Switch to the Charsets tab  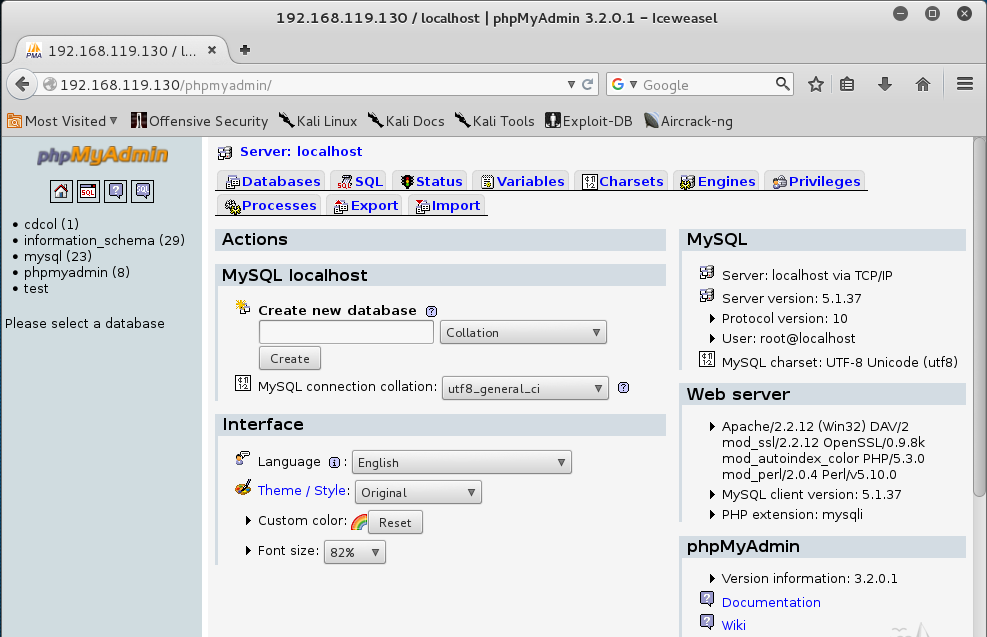click(x=623, y=182)
